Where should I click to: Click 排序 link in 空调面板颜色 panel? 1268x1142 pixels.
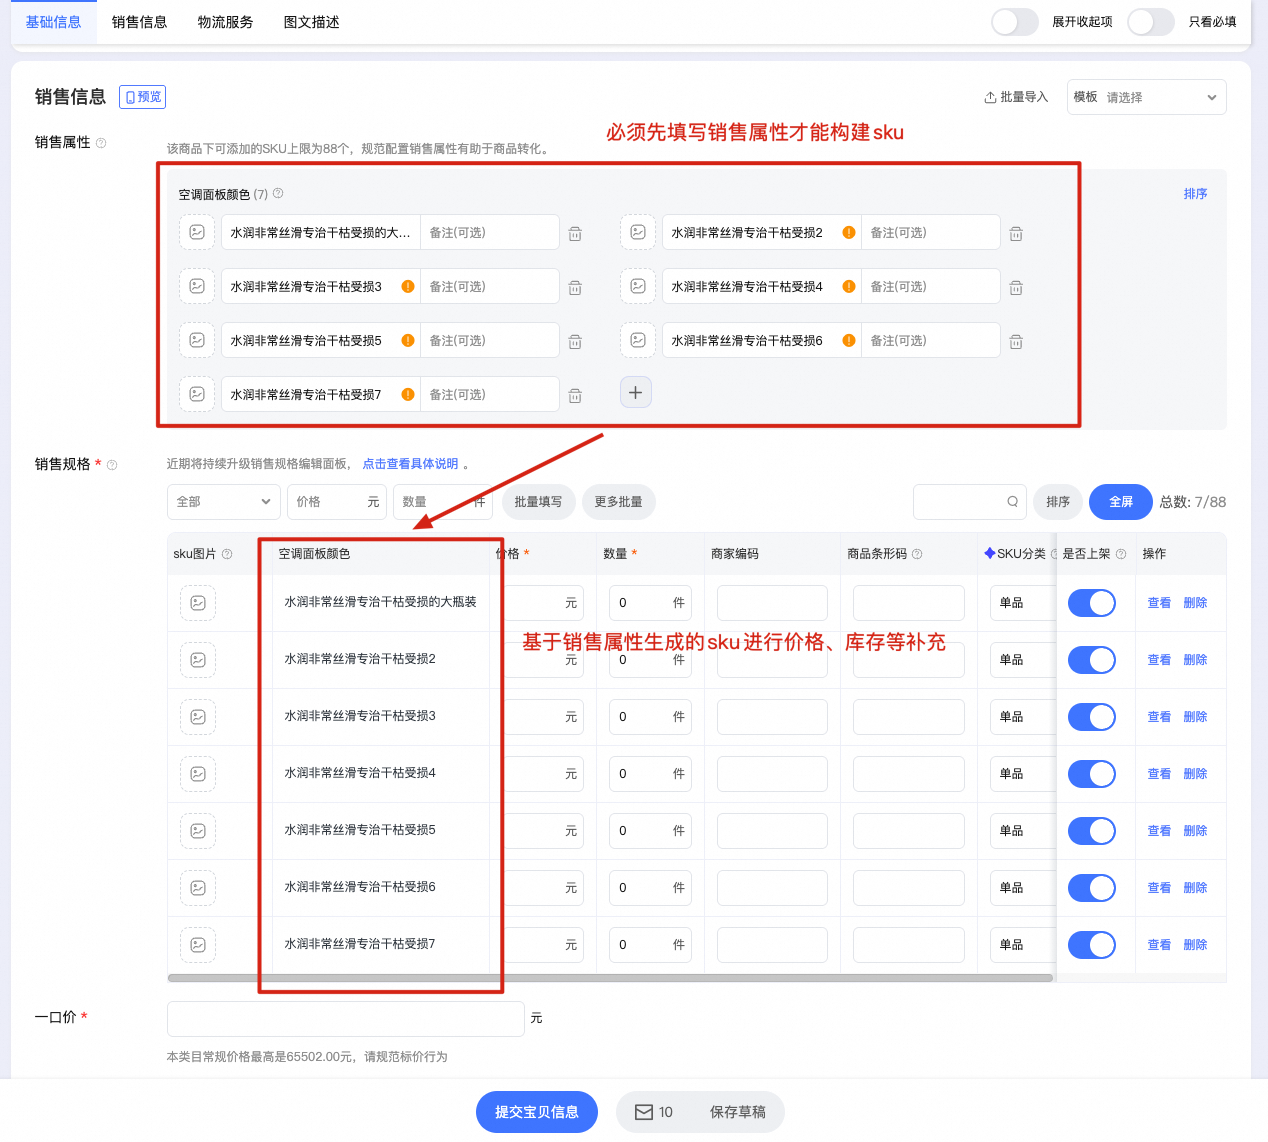click(x=1195, y=194)
